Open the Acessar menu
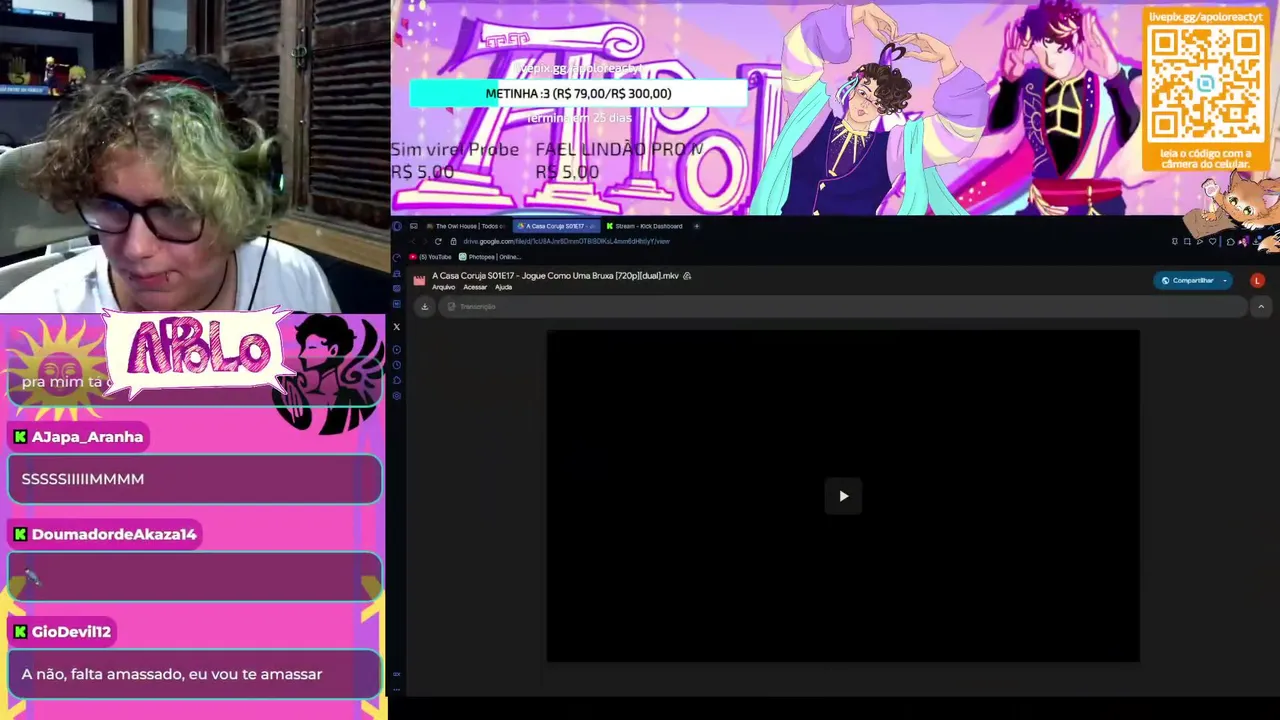1280x720 pixels. 475,287
